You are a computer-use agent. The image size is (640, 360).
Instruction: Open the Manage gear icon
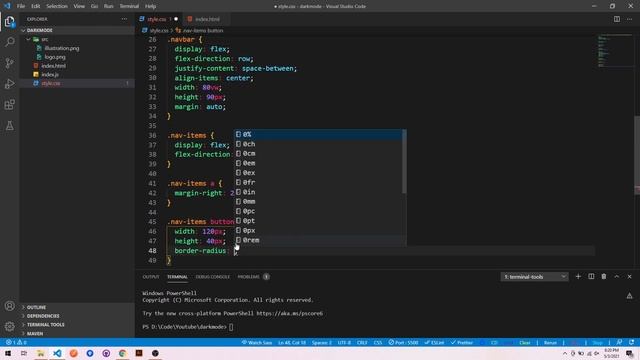coord(9,326)
